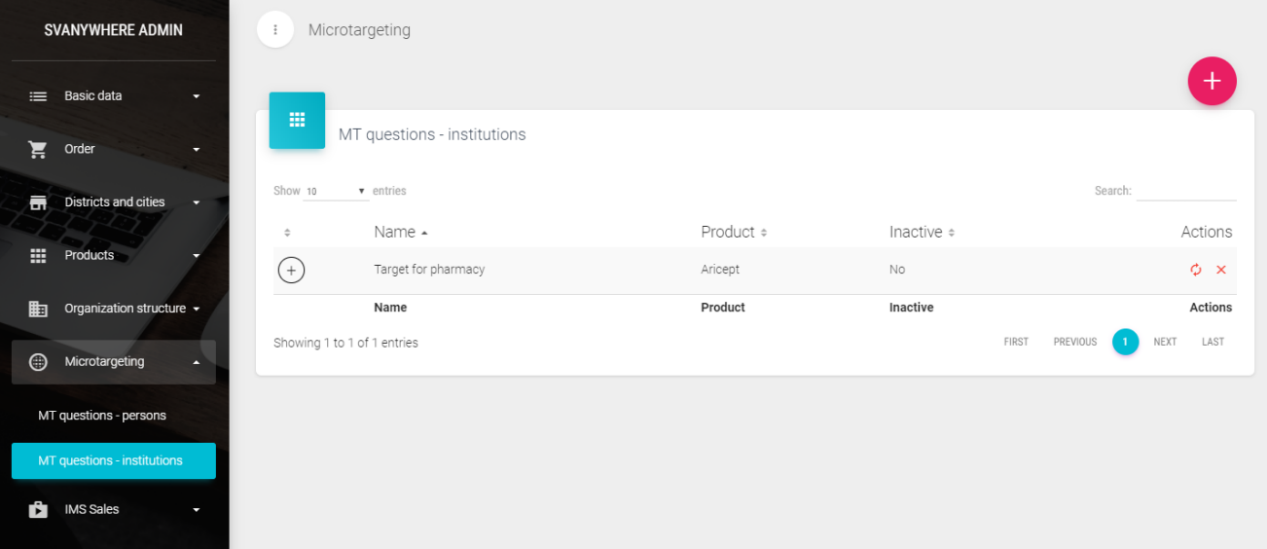
Task: Click page number 1 in pagination
Action: pos(1125,342)
